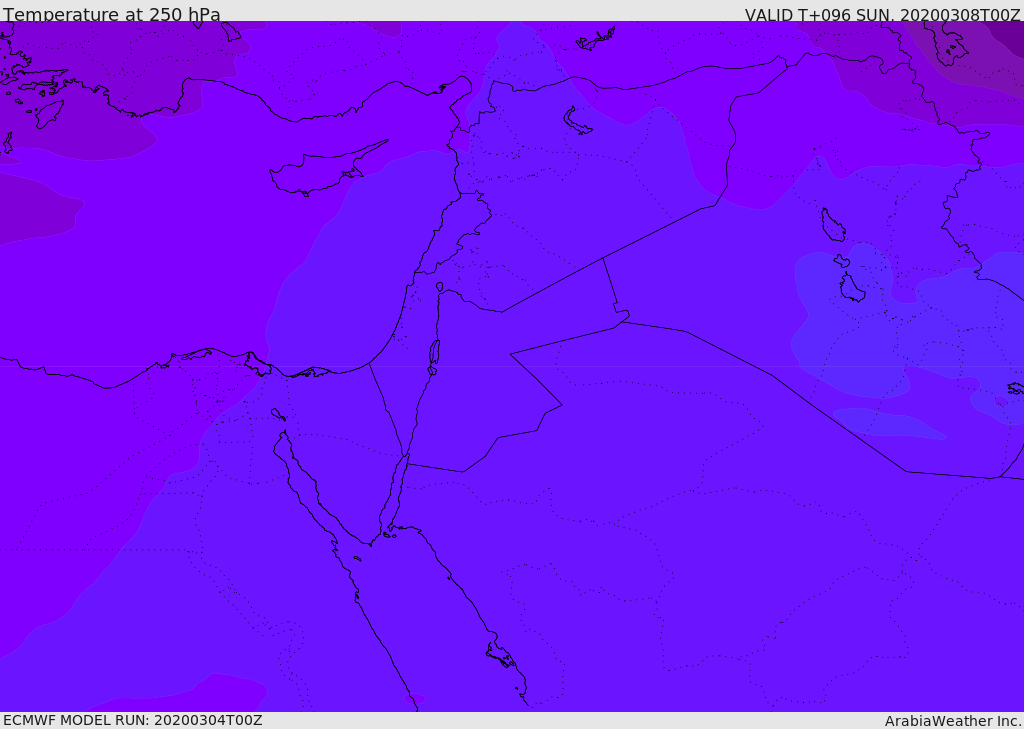This screenshot has width=1024, height=729.
Task: Click the VALID T+096 timestamp text
Action: click(x=882, y=15)
